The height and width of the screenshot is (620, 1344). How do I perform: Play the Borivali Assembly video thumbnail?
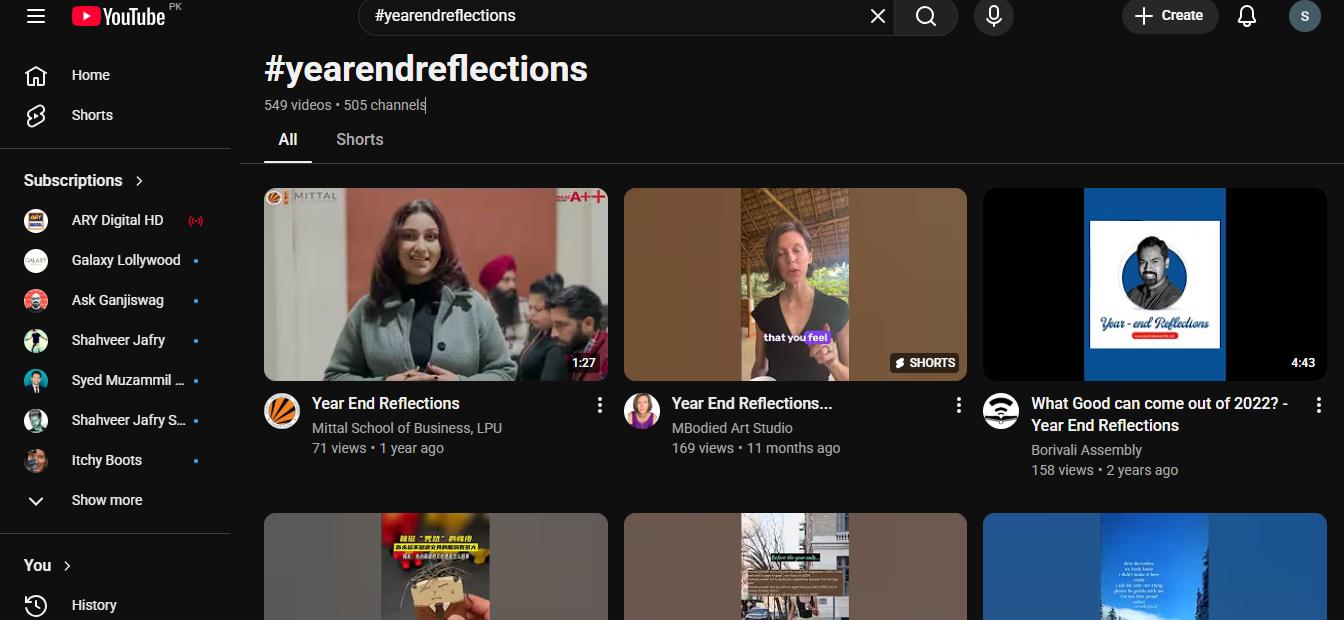click(x=1154, y=283)
